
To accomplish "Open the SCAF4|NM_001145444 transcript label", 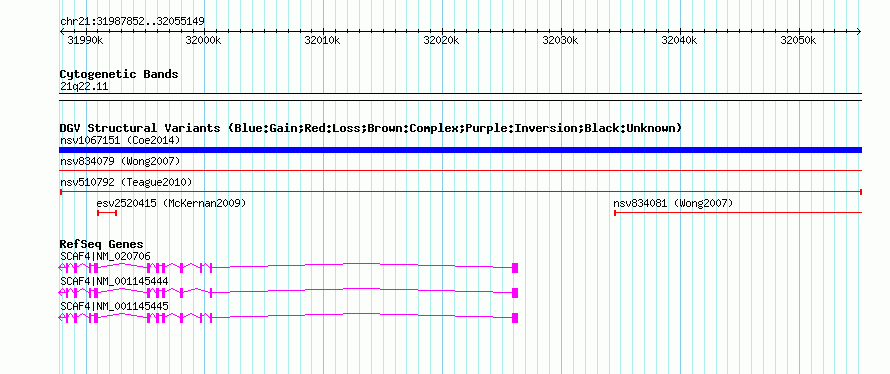I will pos(114,281).
